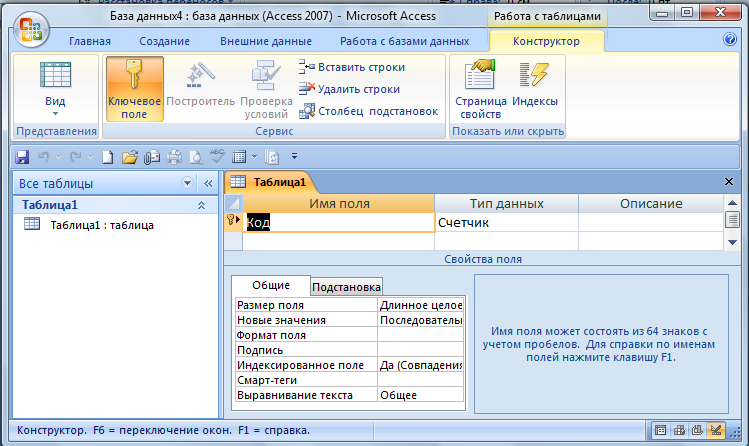The image size is (749, 446).
Task: Toggle the Ключевое поле primary key button
Action: tap(135, 89)
